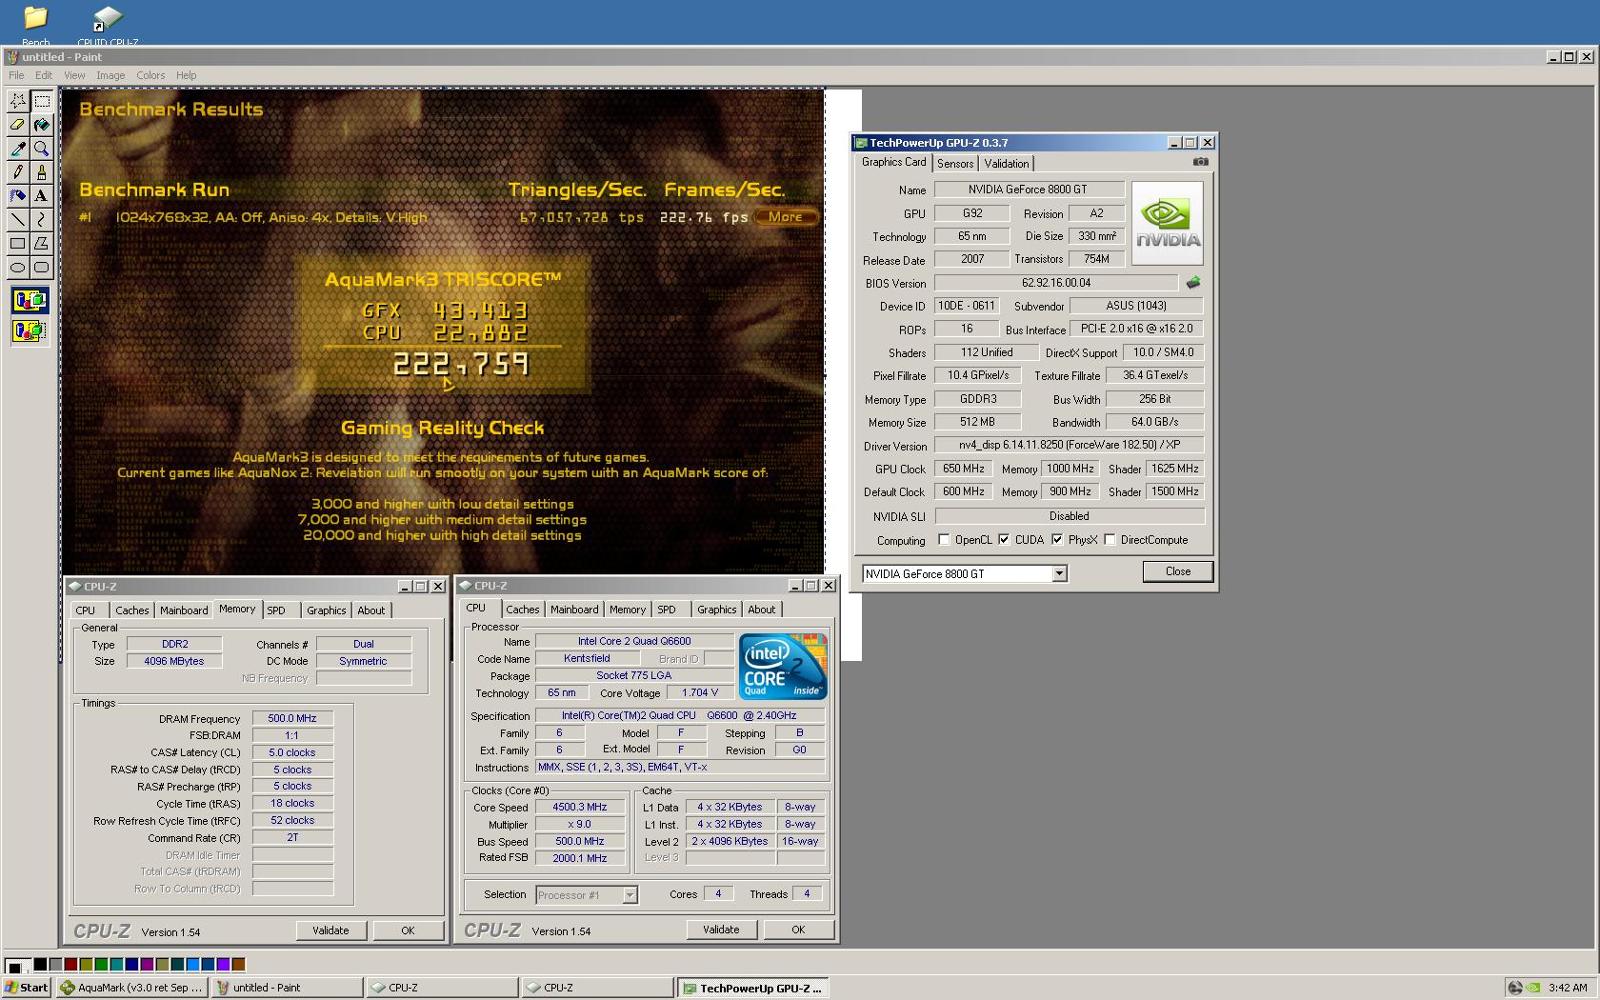Viewport: 1600px width, 1000px height.
Task: Switch to the Sensors tab in GPU-Z
Action: coord(955,164)
